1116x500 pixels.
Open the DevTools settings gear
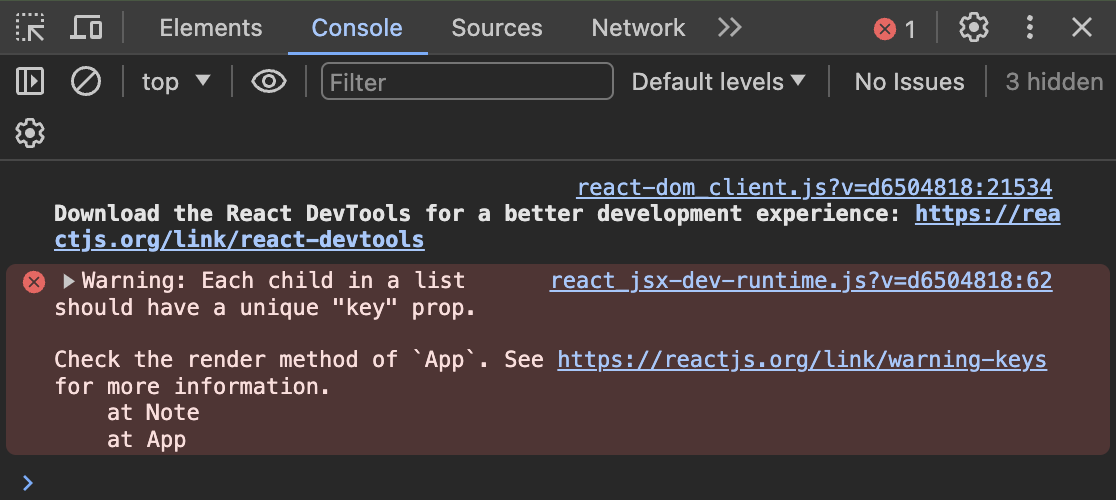click(973, 28)
